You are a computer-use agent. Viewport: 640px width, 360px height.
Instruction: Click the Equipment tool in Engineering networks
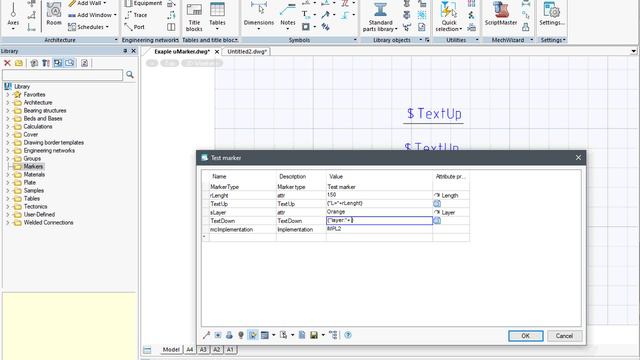pos(143,3)
